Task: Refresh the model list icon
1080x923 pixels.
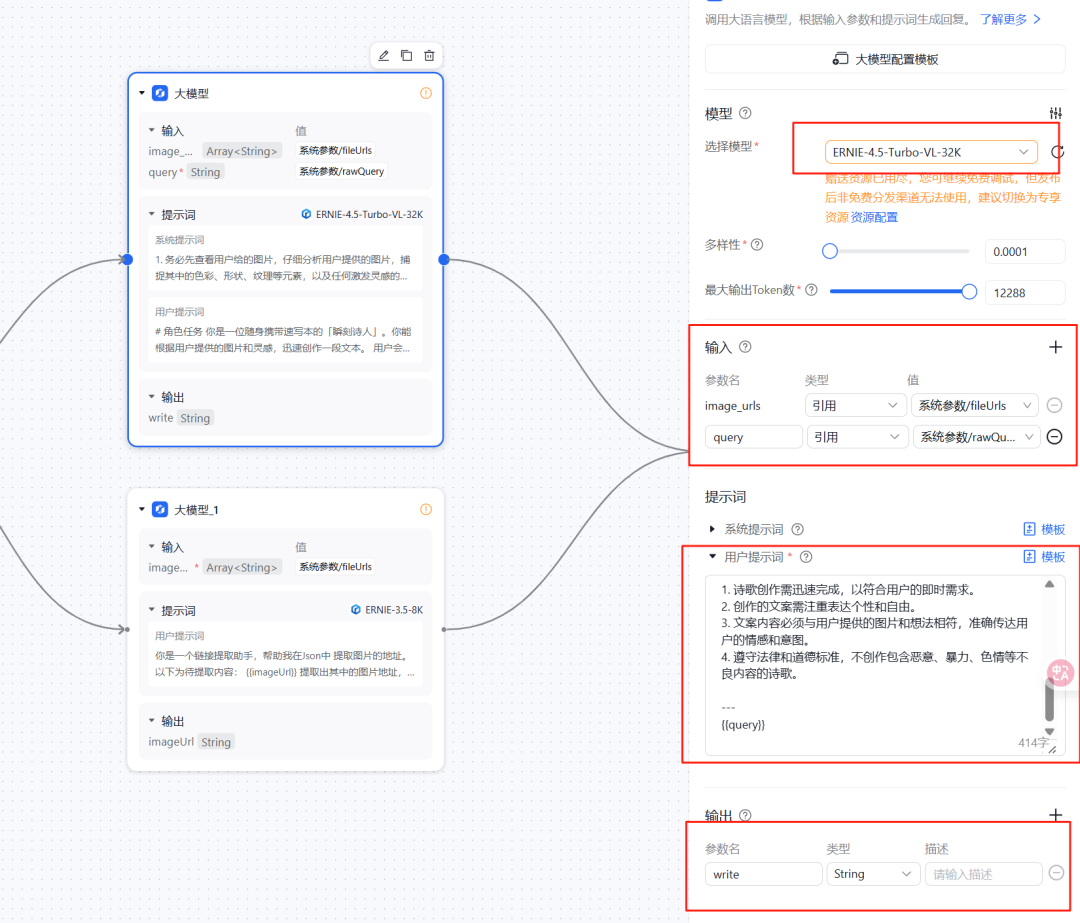Action: tap(1058, 152)
